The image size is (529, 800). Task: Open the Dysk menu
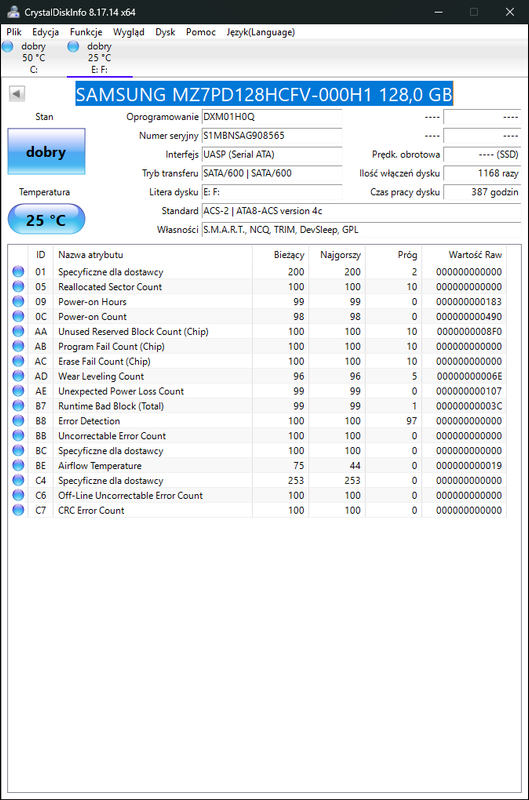[x=165, y=32]
